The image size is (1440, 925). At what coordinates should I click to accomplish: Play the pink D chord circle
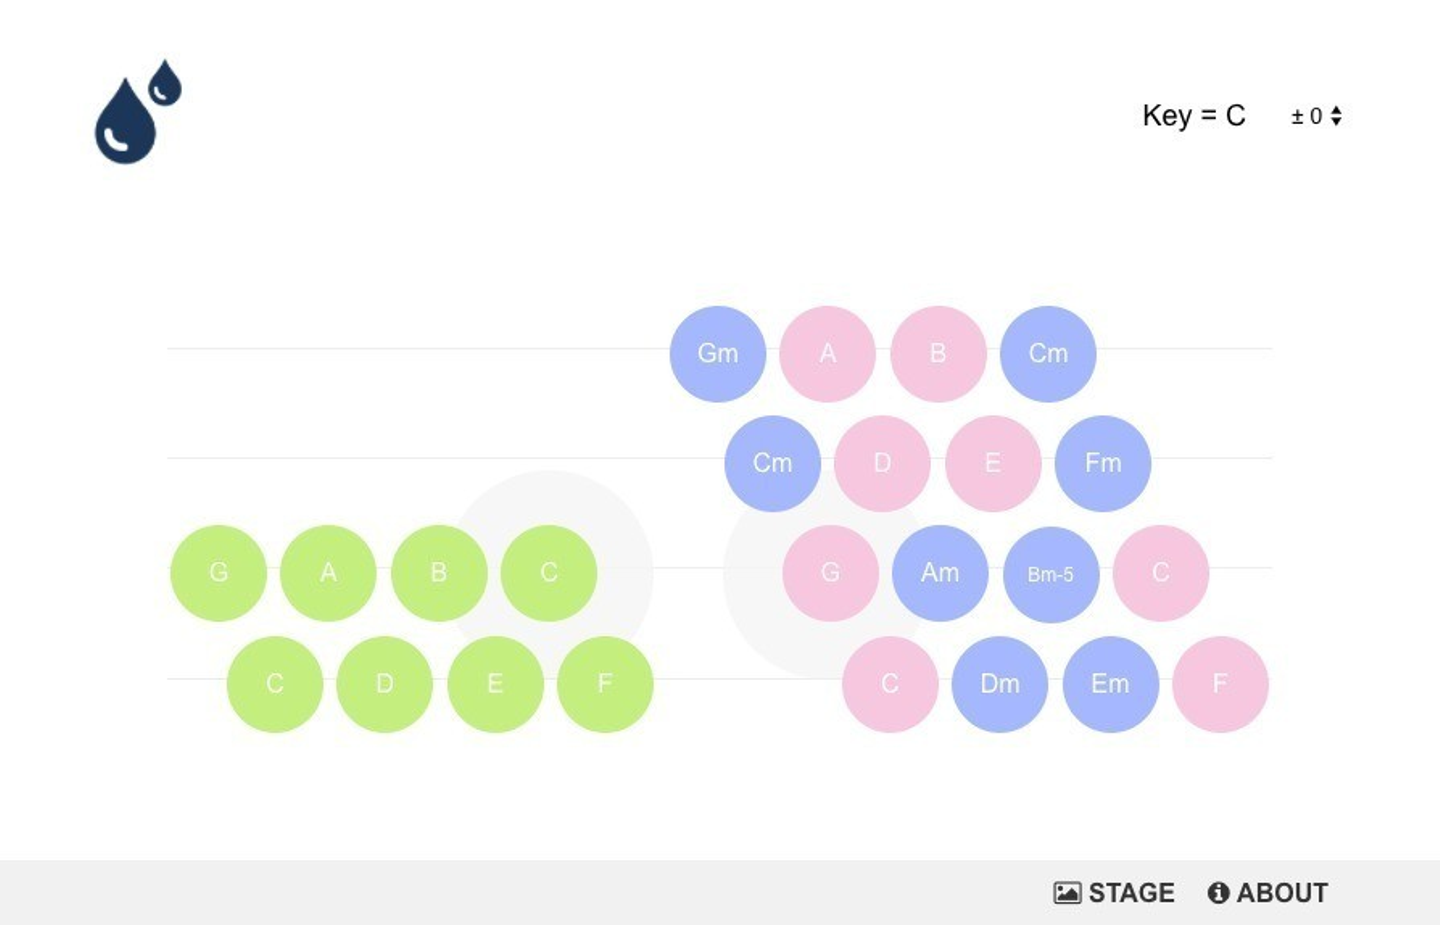883,464
